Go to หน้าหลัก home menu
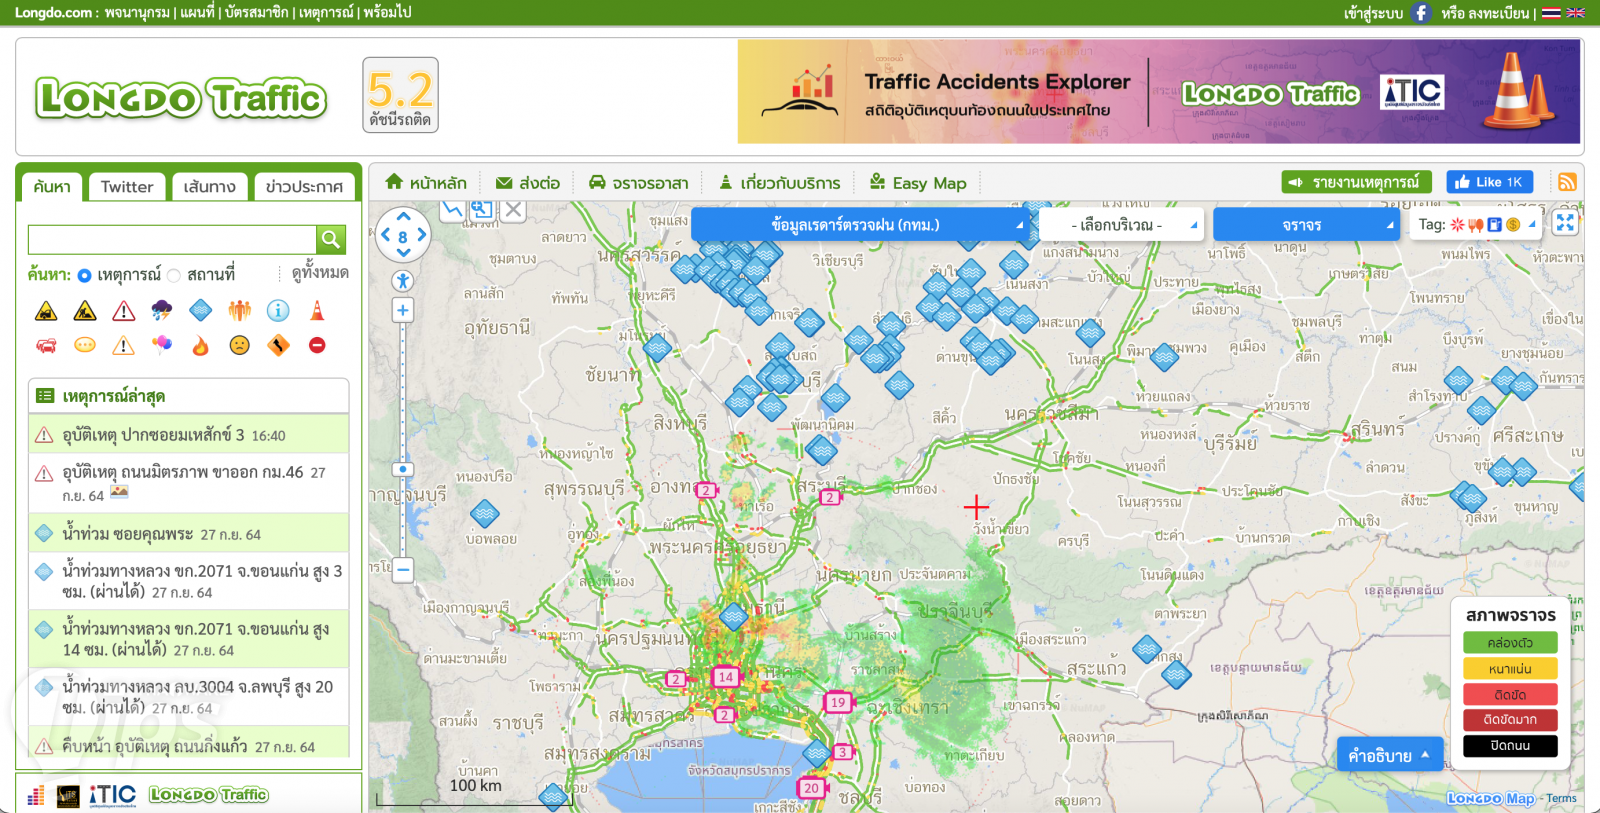The image size is (1600, 813). [426, 183]
